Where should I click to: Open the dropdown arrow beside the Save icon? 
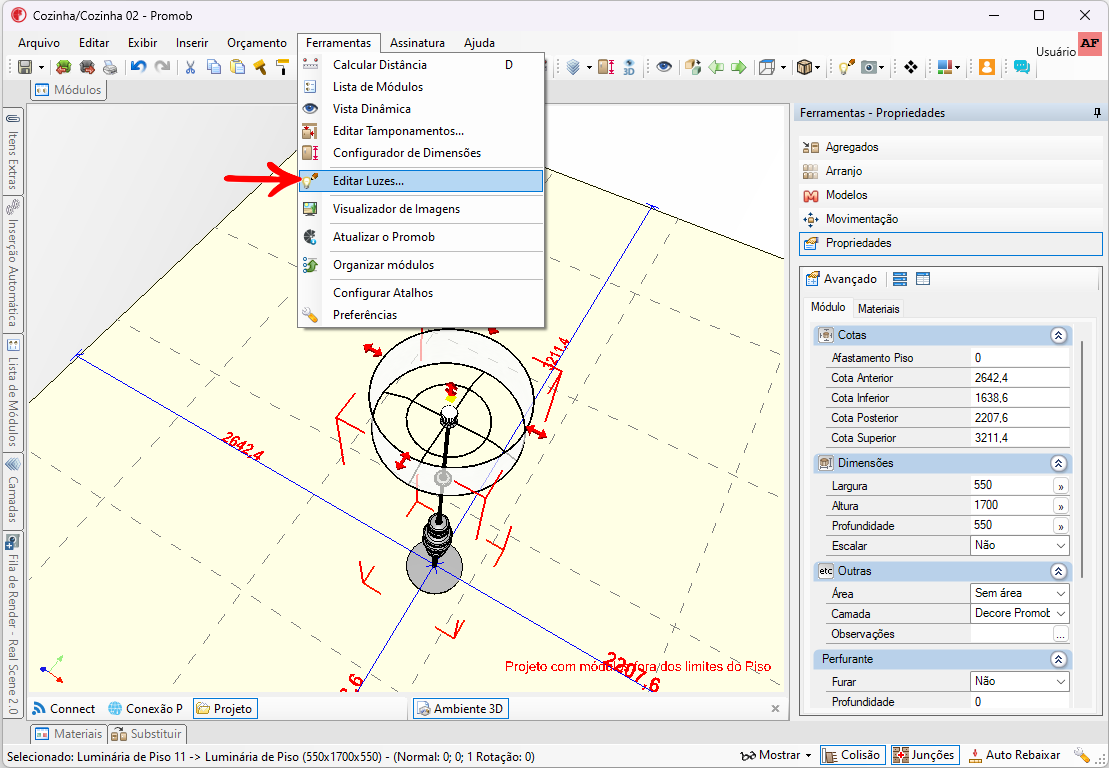coord(42,68)
